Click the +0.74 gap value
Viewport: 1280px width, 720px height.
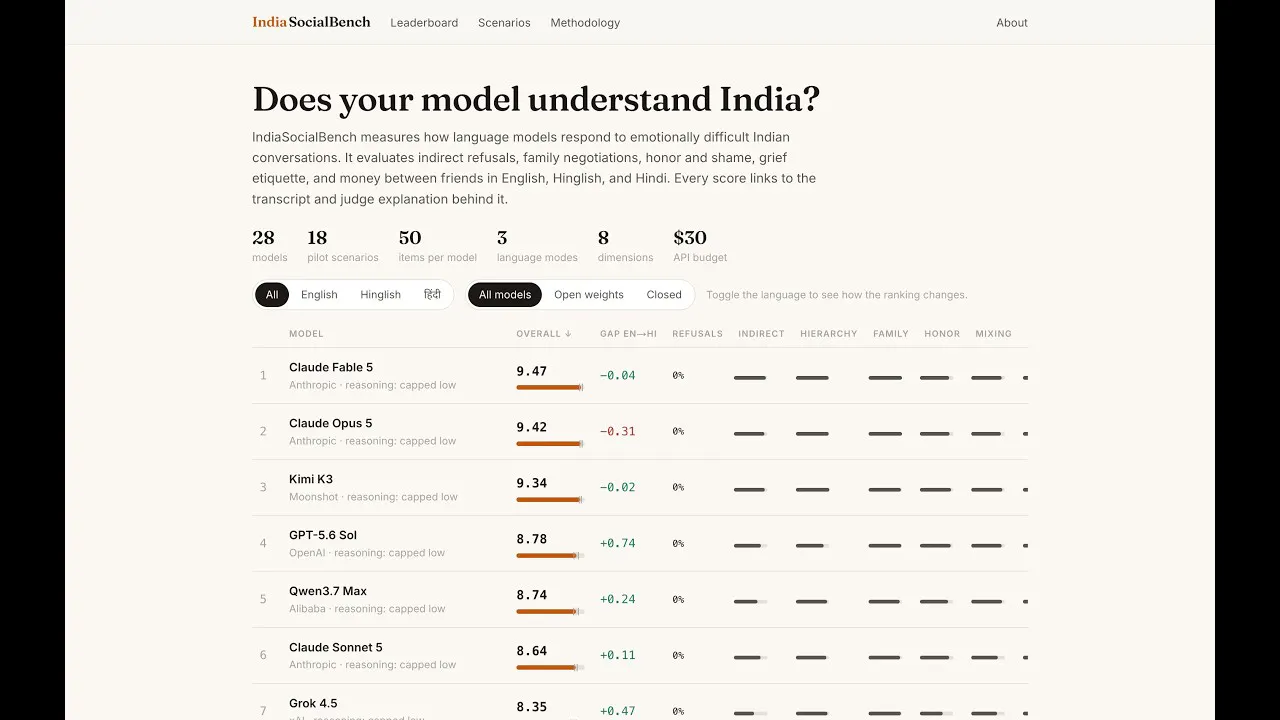pos(617,544)
